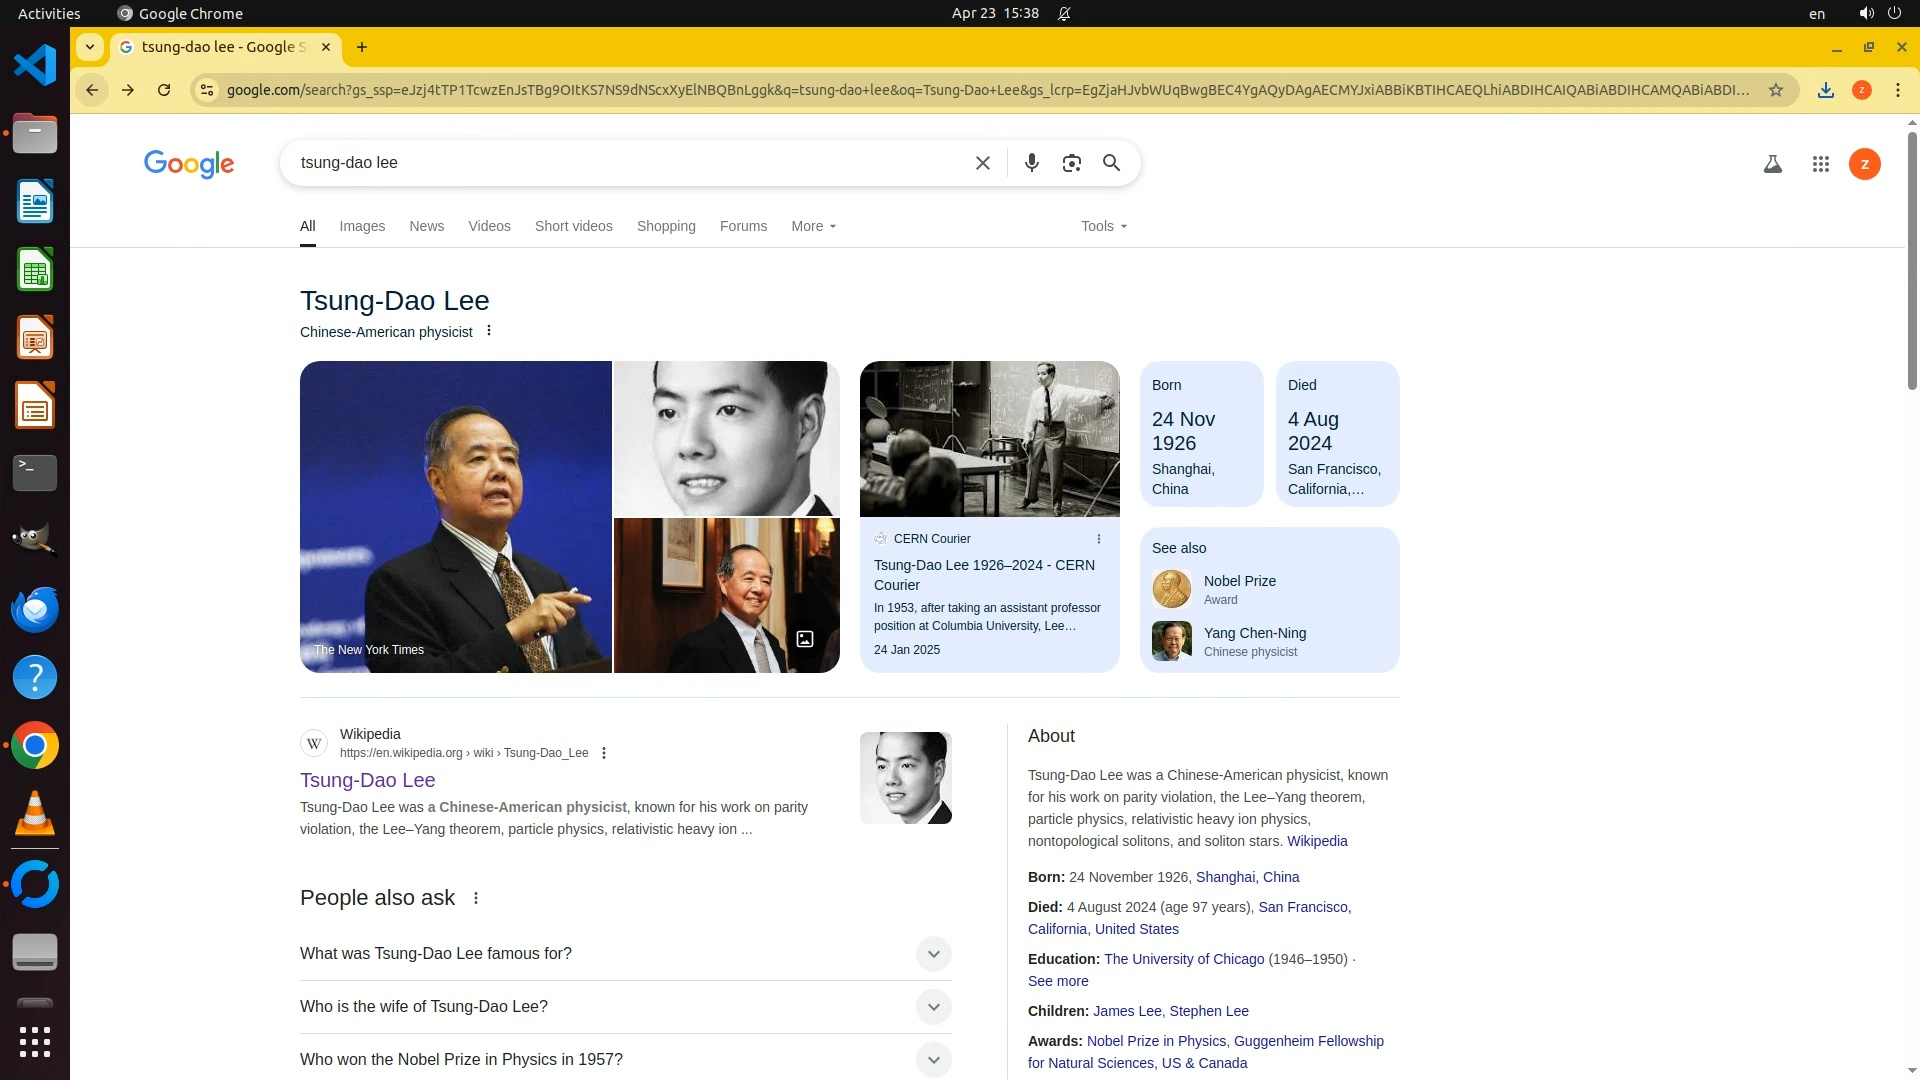Open Search Labs flask icon
The image size is (1920, 1080).
point(1772,164)
